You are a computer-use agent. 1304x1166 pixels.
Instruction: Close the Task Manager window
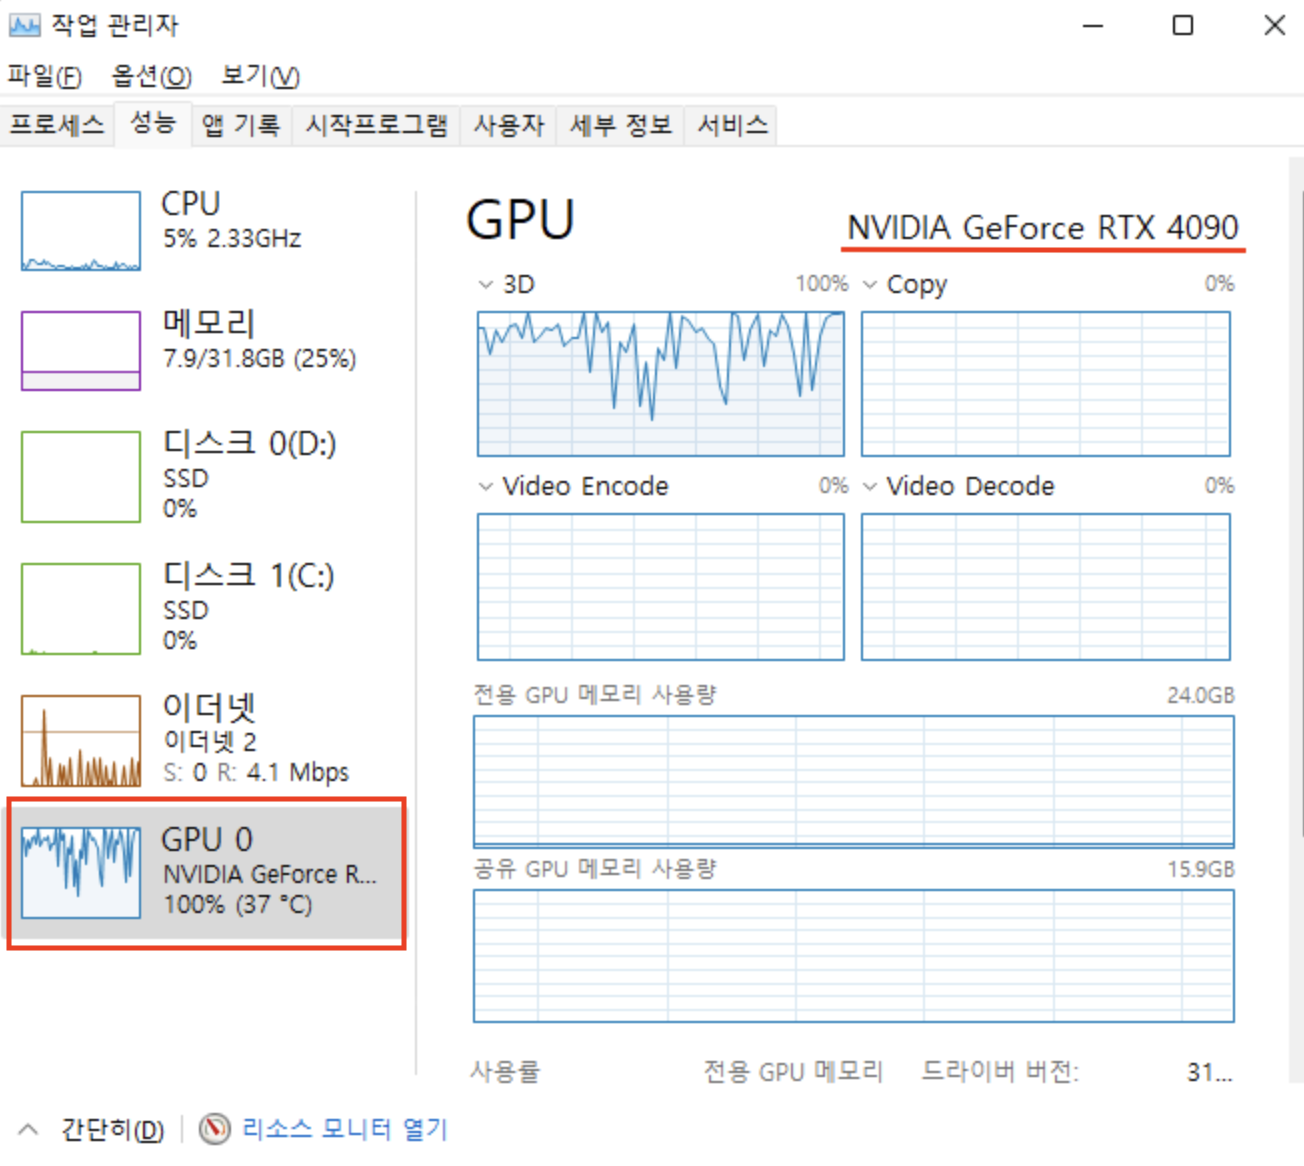coord(1274,25)
